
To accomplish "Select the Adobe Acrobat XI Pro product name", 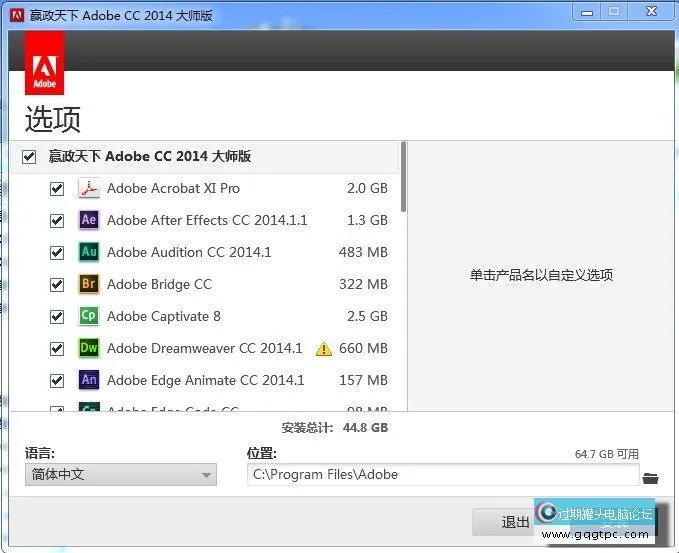I will tap(173, 188).
